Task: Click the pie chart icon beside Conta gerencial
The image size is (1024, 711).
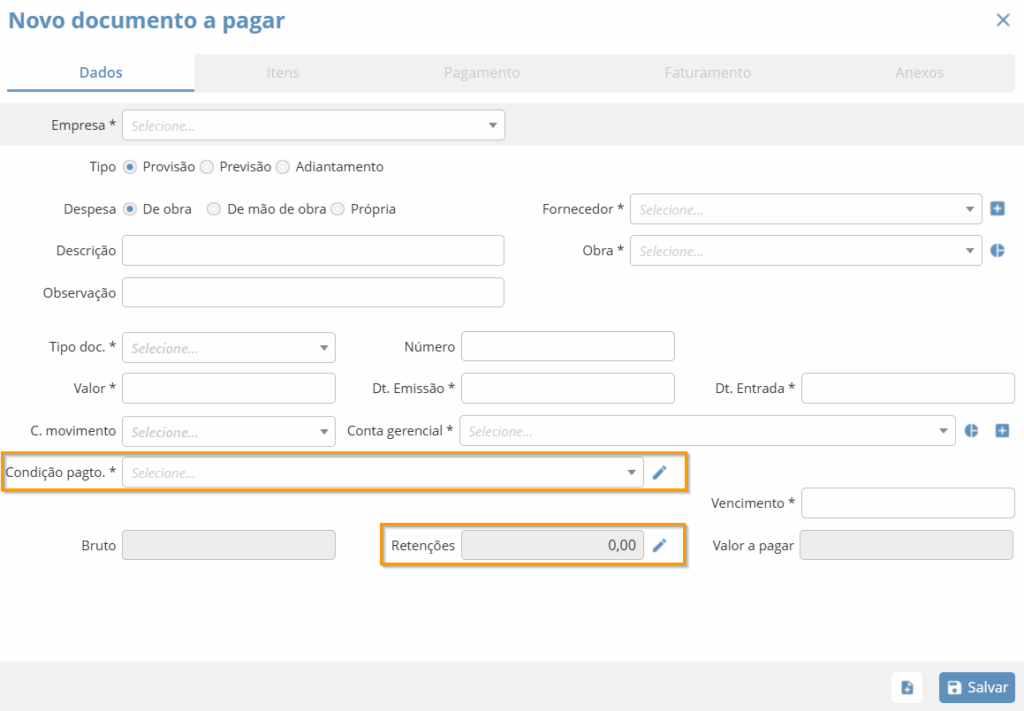Action: click(971, 431)
